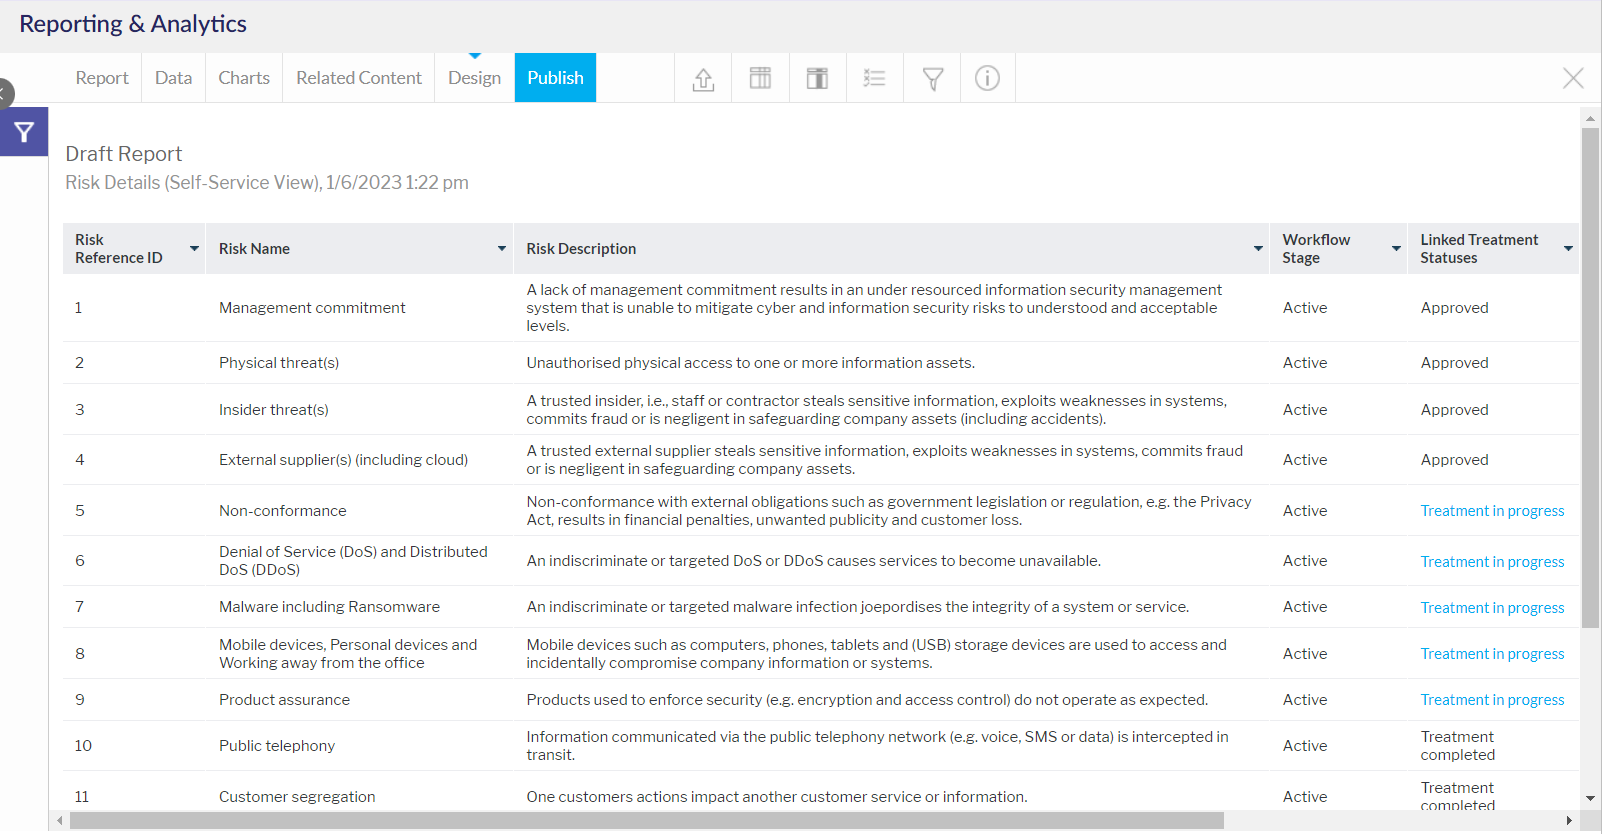Collapse the left panel arrow
The height and width of the screenshot is (834, 1602).
[5, 94]
